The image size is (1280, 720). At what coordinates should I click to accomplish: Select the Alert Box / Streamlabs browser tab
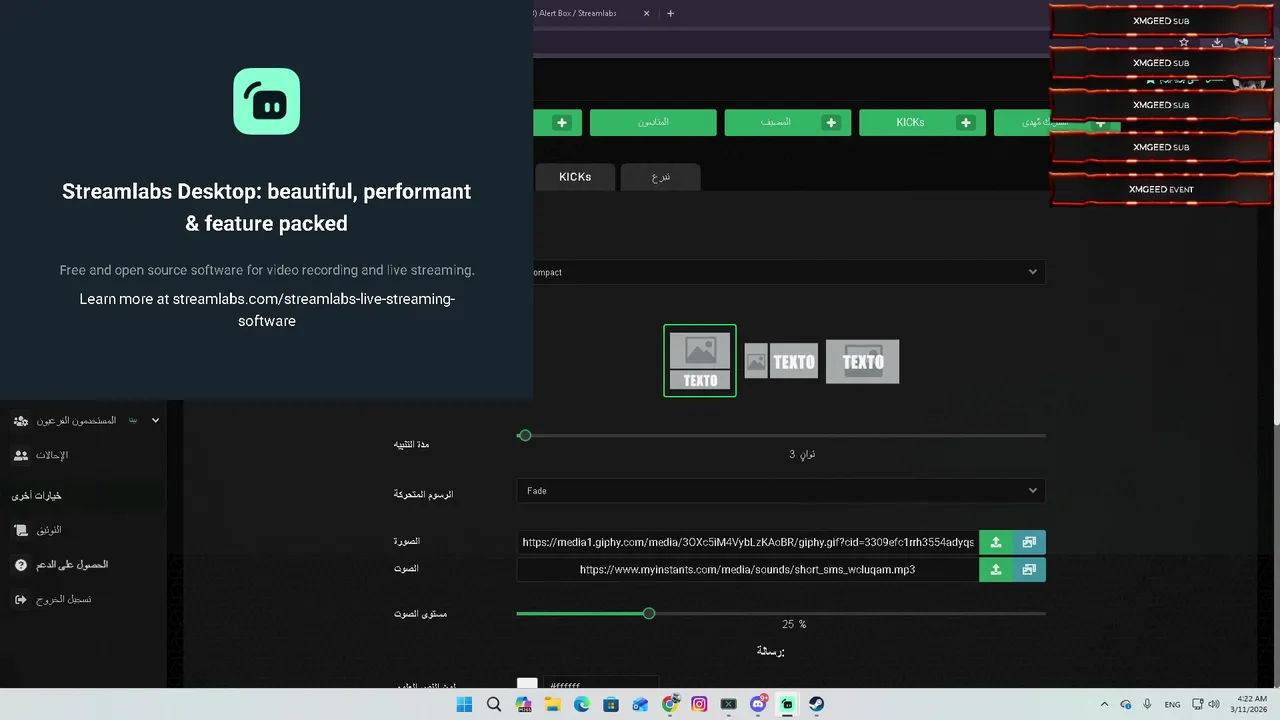(592, 13)
